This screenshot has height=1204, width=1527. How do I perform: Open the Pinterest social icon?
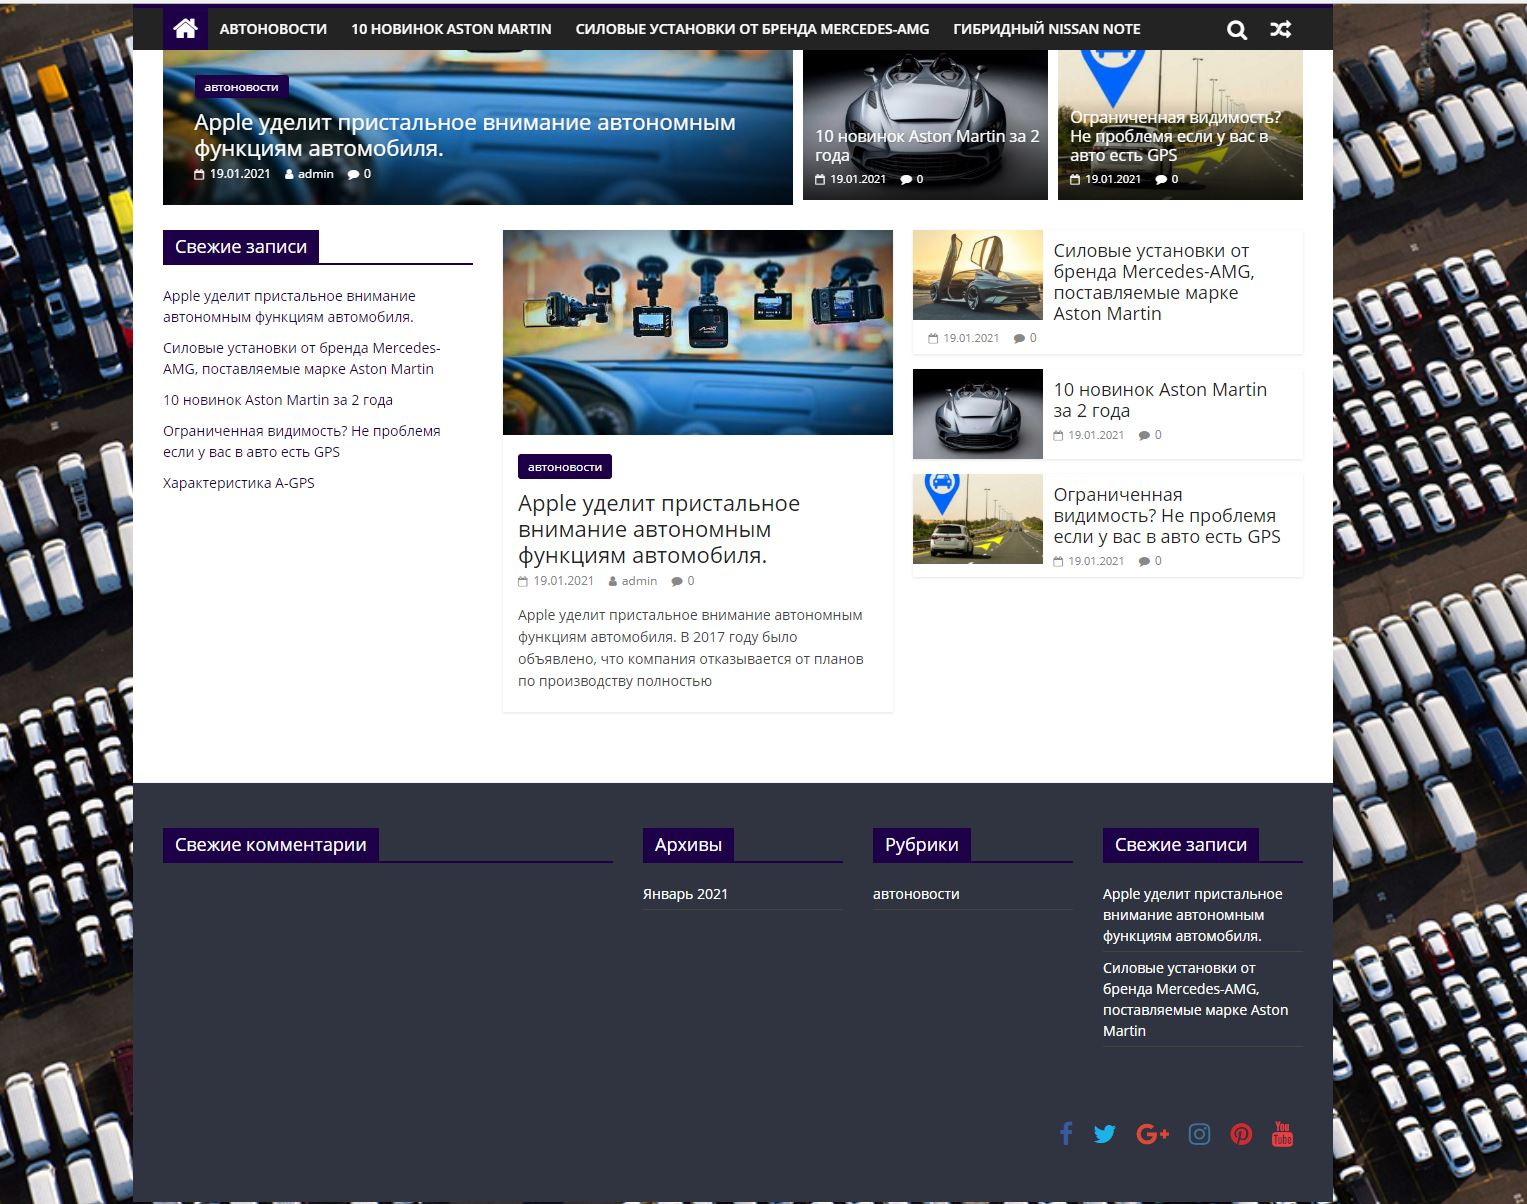[1241, 1134]
